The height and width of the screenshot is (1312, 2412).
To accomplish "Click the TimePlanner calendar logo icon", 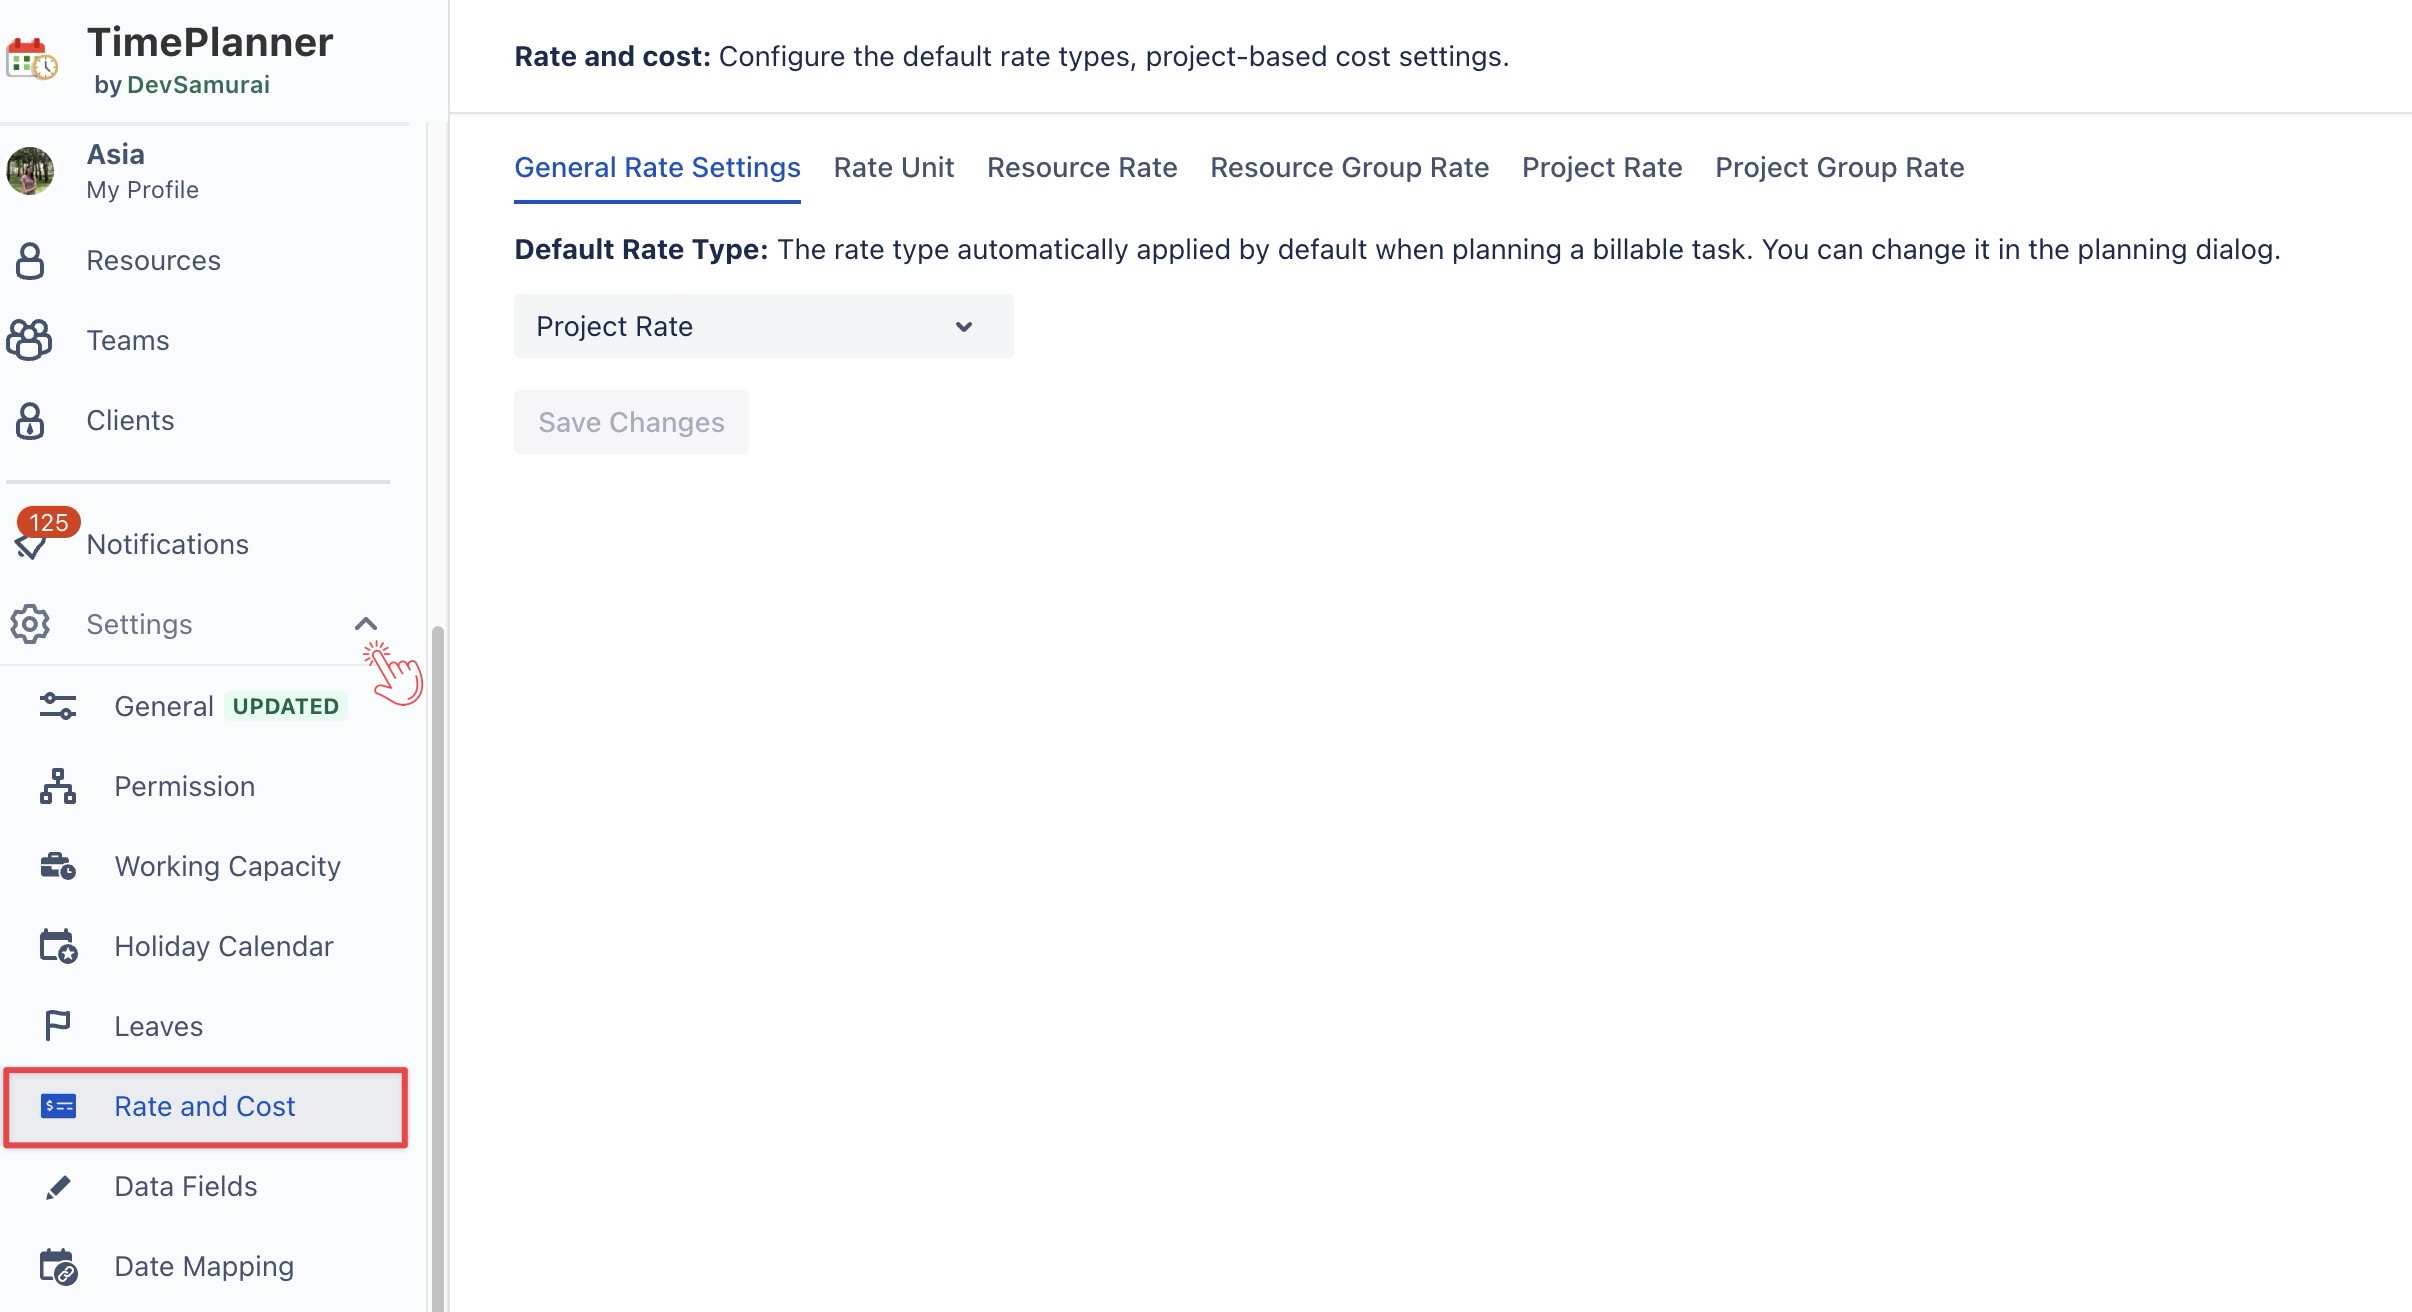I will pos(31,59).
